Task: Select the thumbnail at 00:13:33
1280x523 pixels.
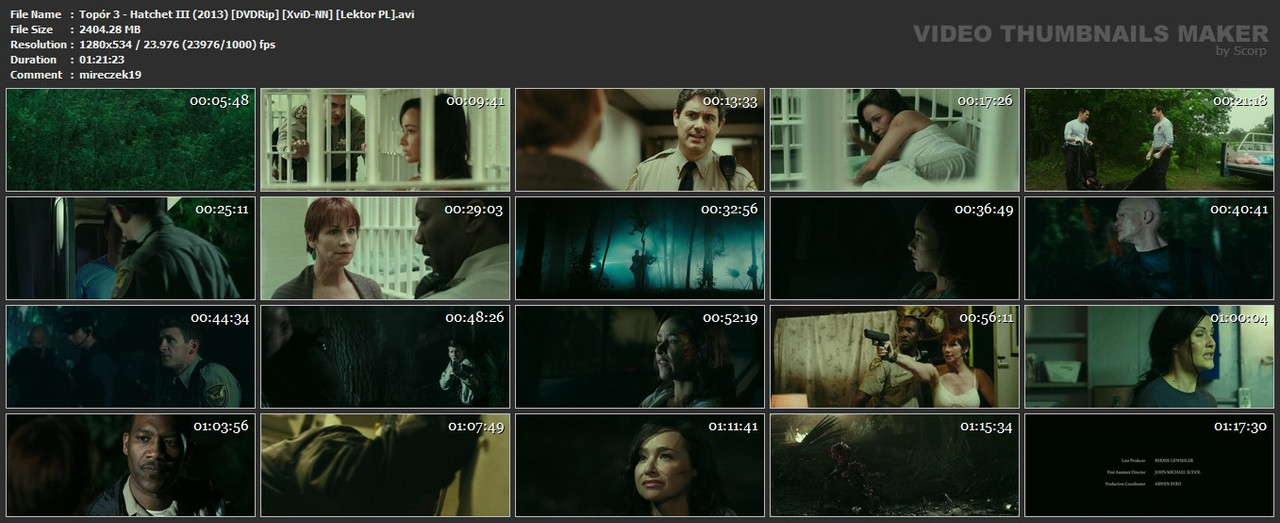Action: tap(640, 140)
